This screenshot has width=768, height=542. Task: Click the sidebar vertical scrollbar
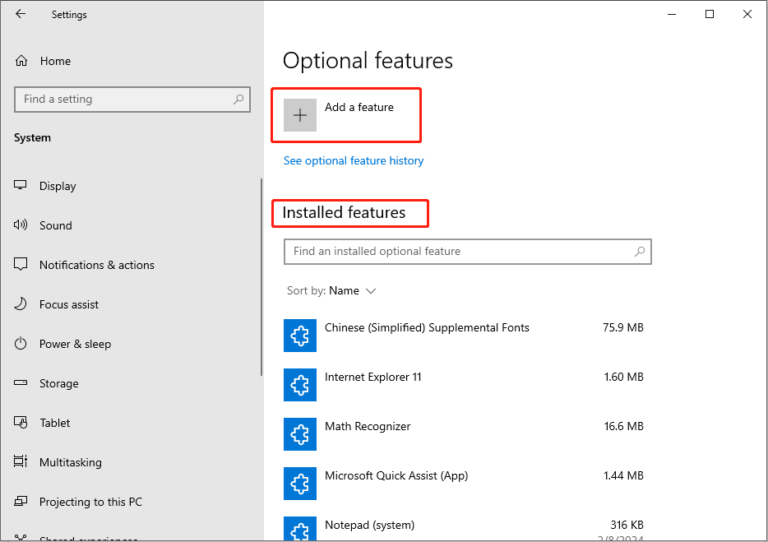click(261, 277)
